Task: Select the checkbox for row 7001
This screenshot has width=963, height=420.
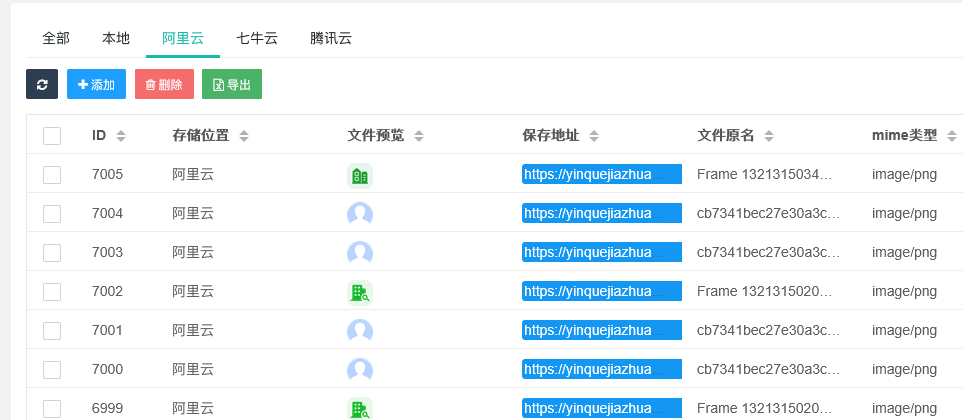Action: click(52, 331)
